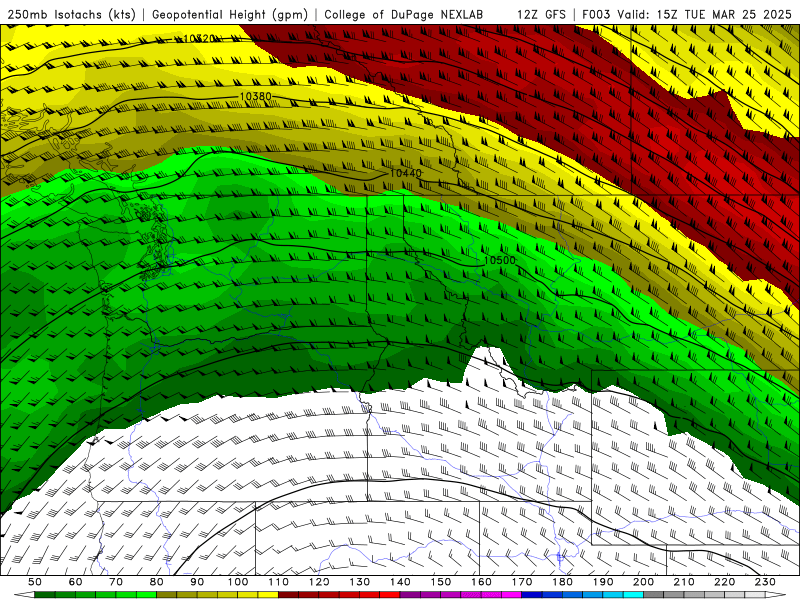Click the 190 value on the color scale
Image resolution: width=800 pixels, height=600 pixels.
click(603, 582)
